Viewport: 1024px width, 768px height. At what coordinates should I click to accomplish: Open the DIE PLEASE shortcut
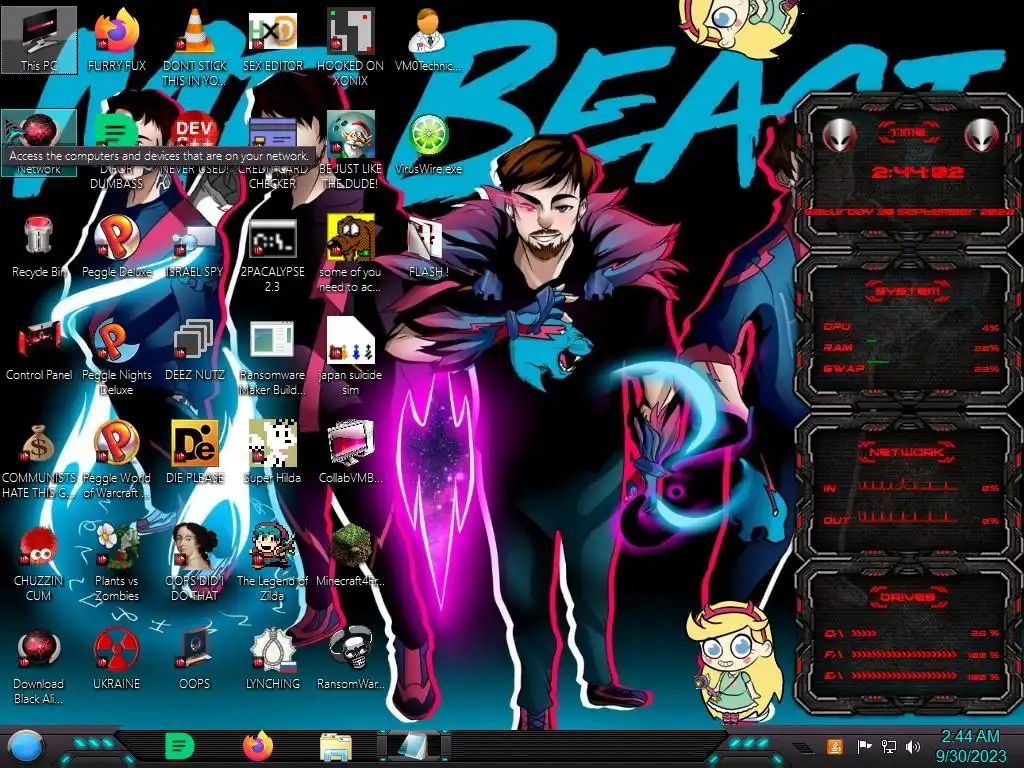[x=195, y=452]
